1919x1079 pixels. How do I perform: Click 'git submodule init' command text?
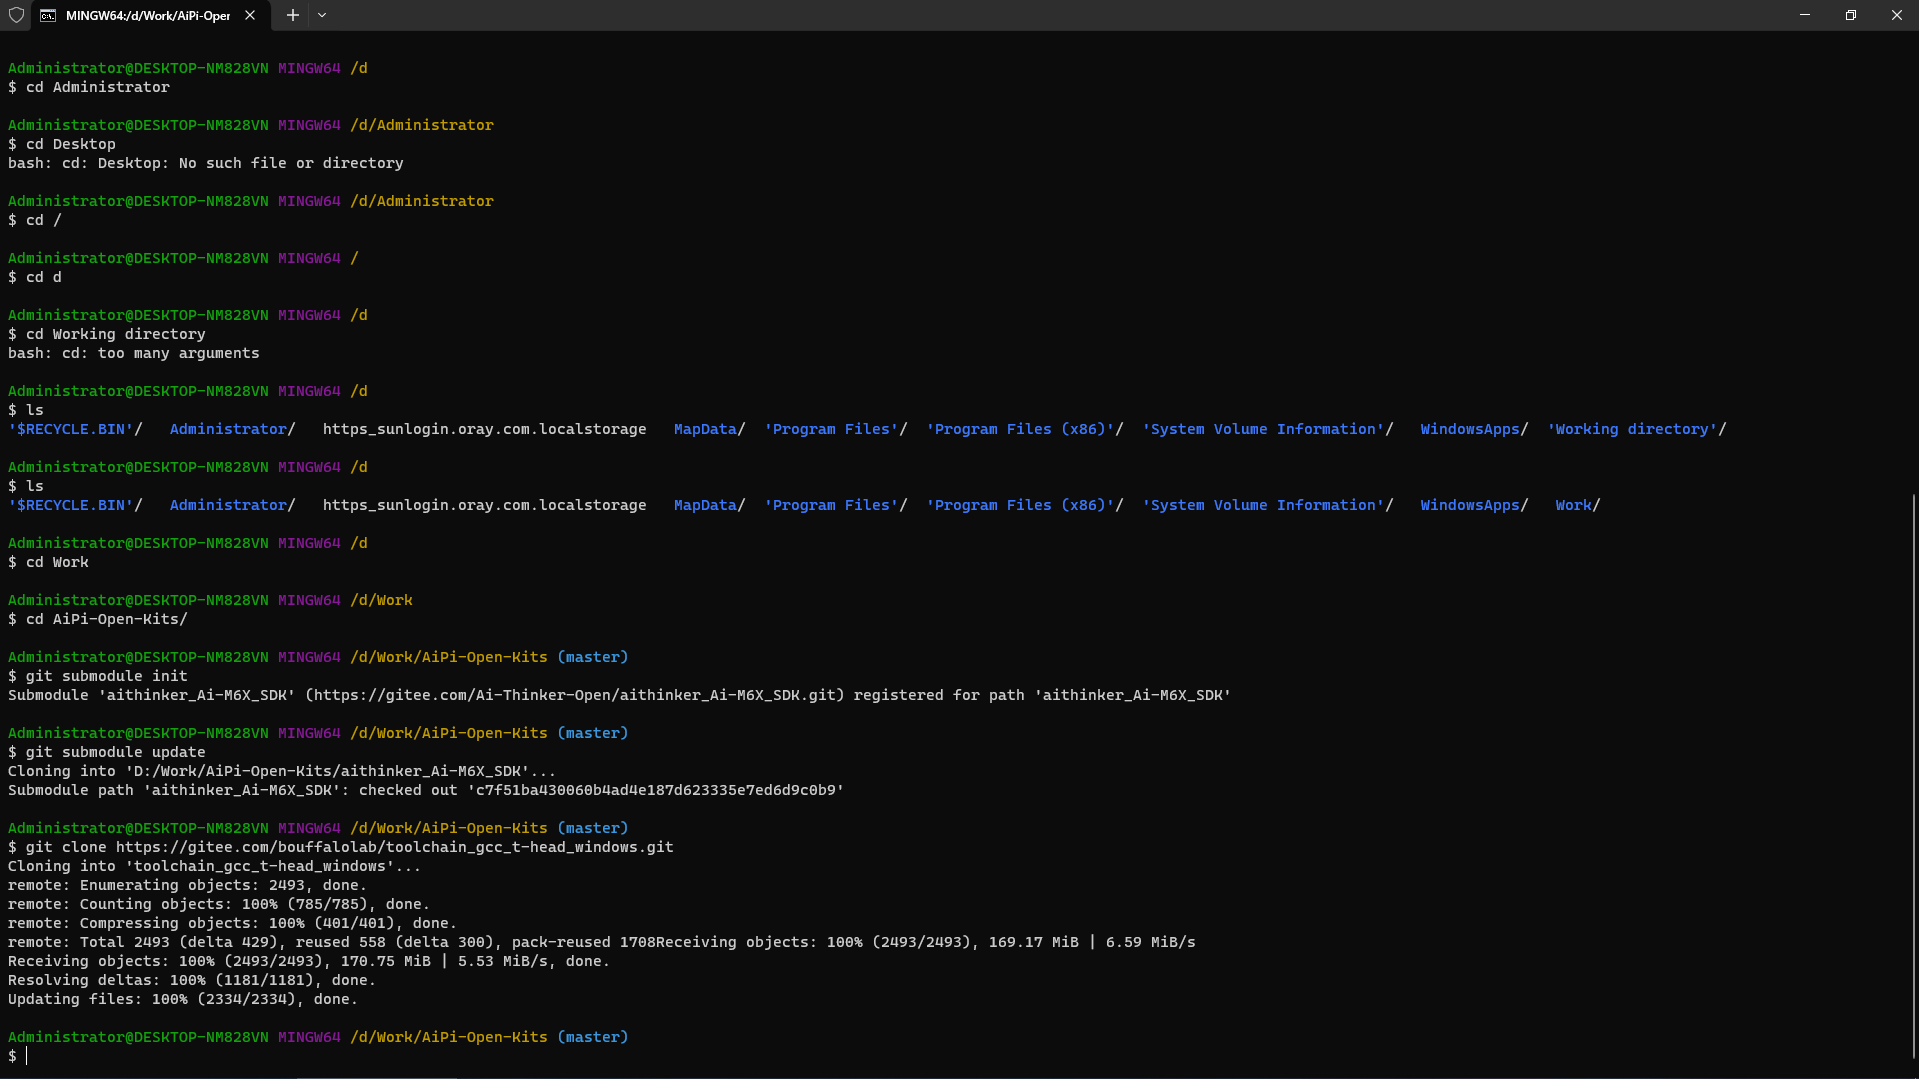point(106,676)
